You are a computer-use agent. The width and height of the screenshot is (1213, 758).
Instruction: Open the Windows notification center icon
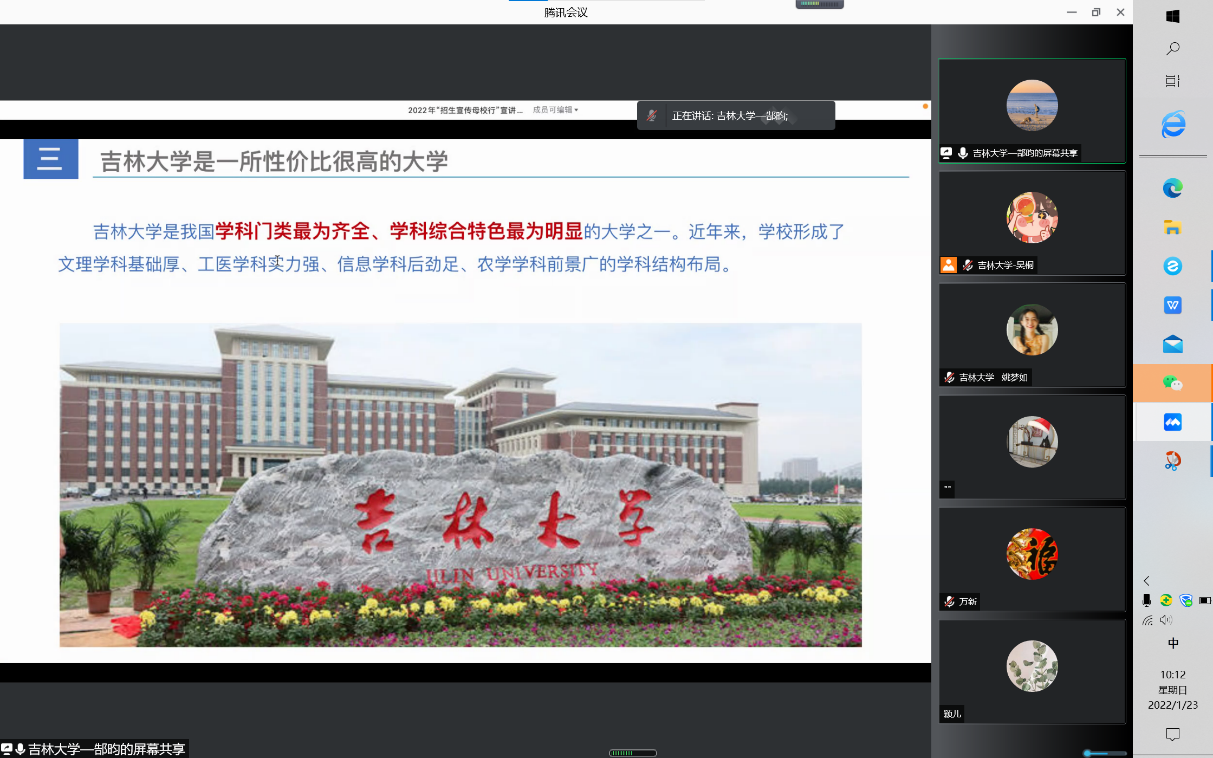point(1173,734)
